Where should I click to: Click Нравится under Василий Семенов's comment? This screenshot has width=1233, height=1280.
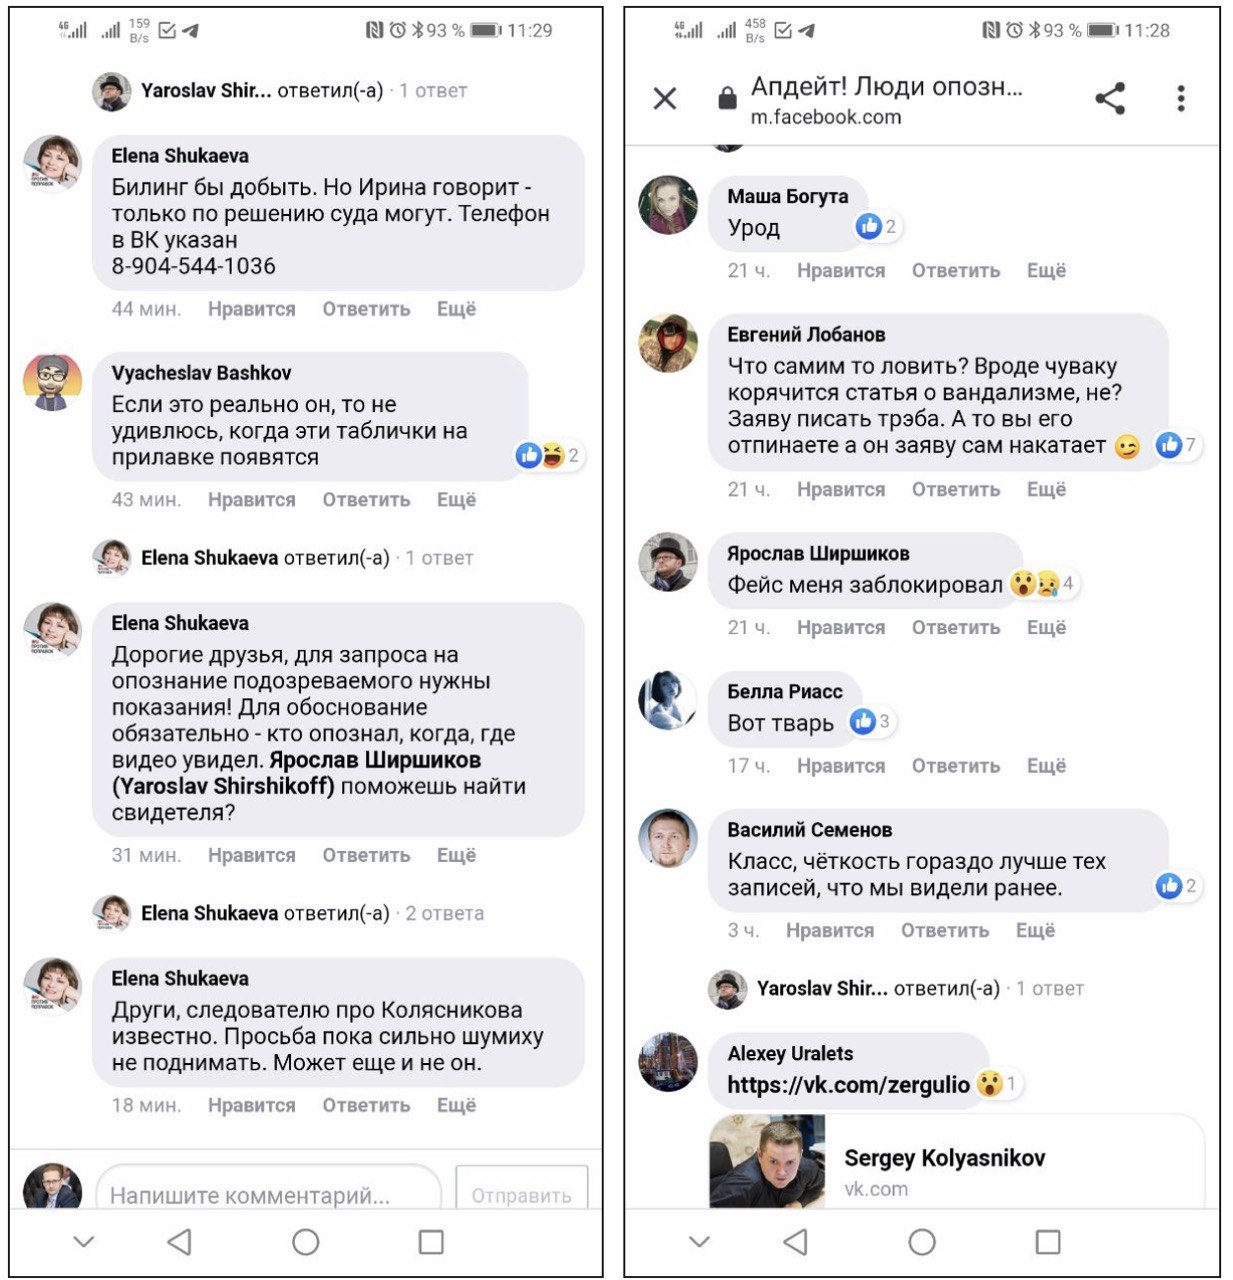[829, 931]
